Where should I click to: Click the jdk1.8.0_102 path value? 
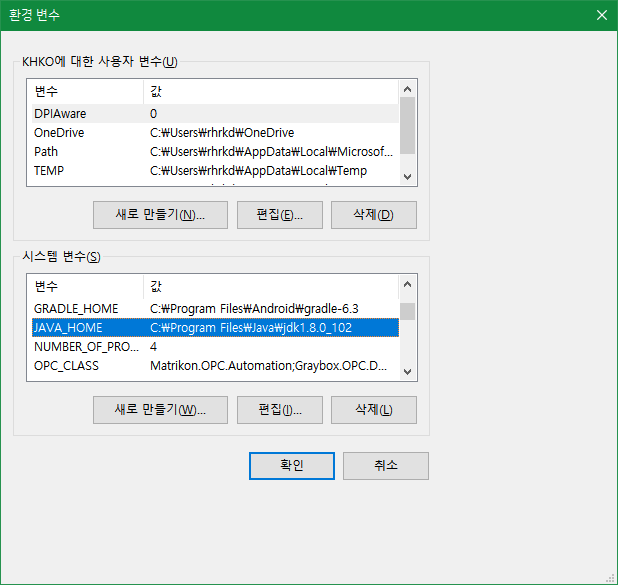[251, 328]
